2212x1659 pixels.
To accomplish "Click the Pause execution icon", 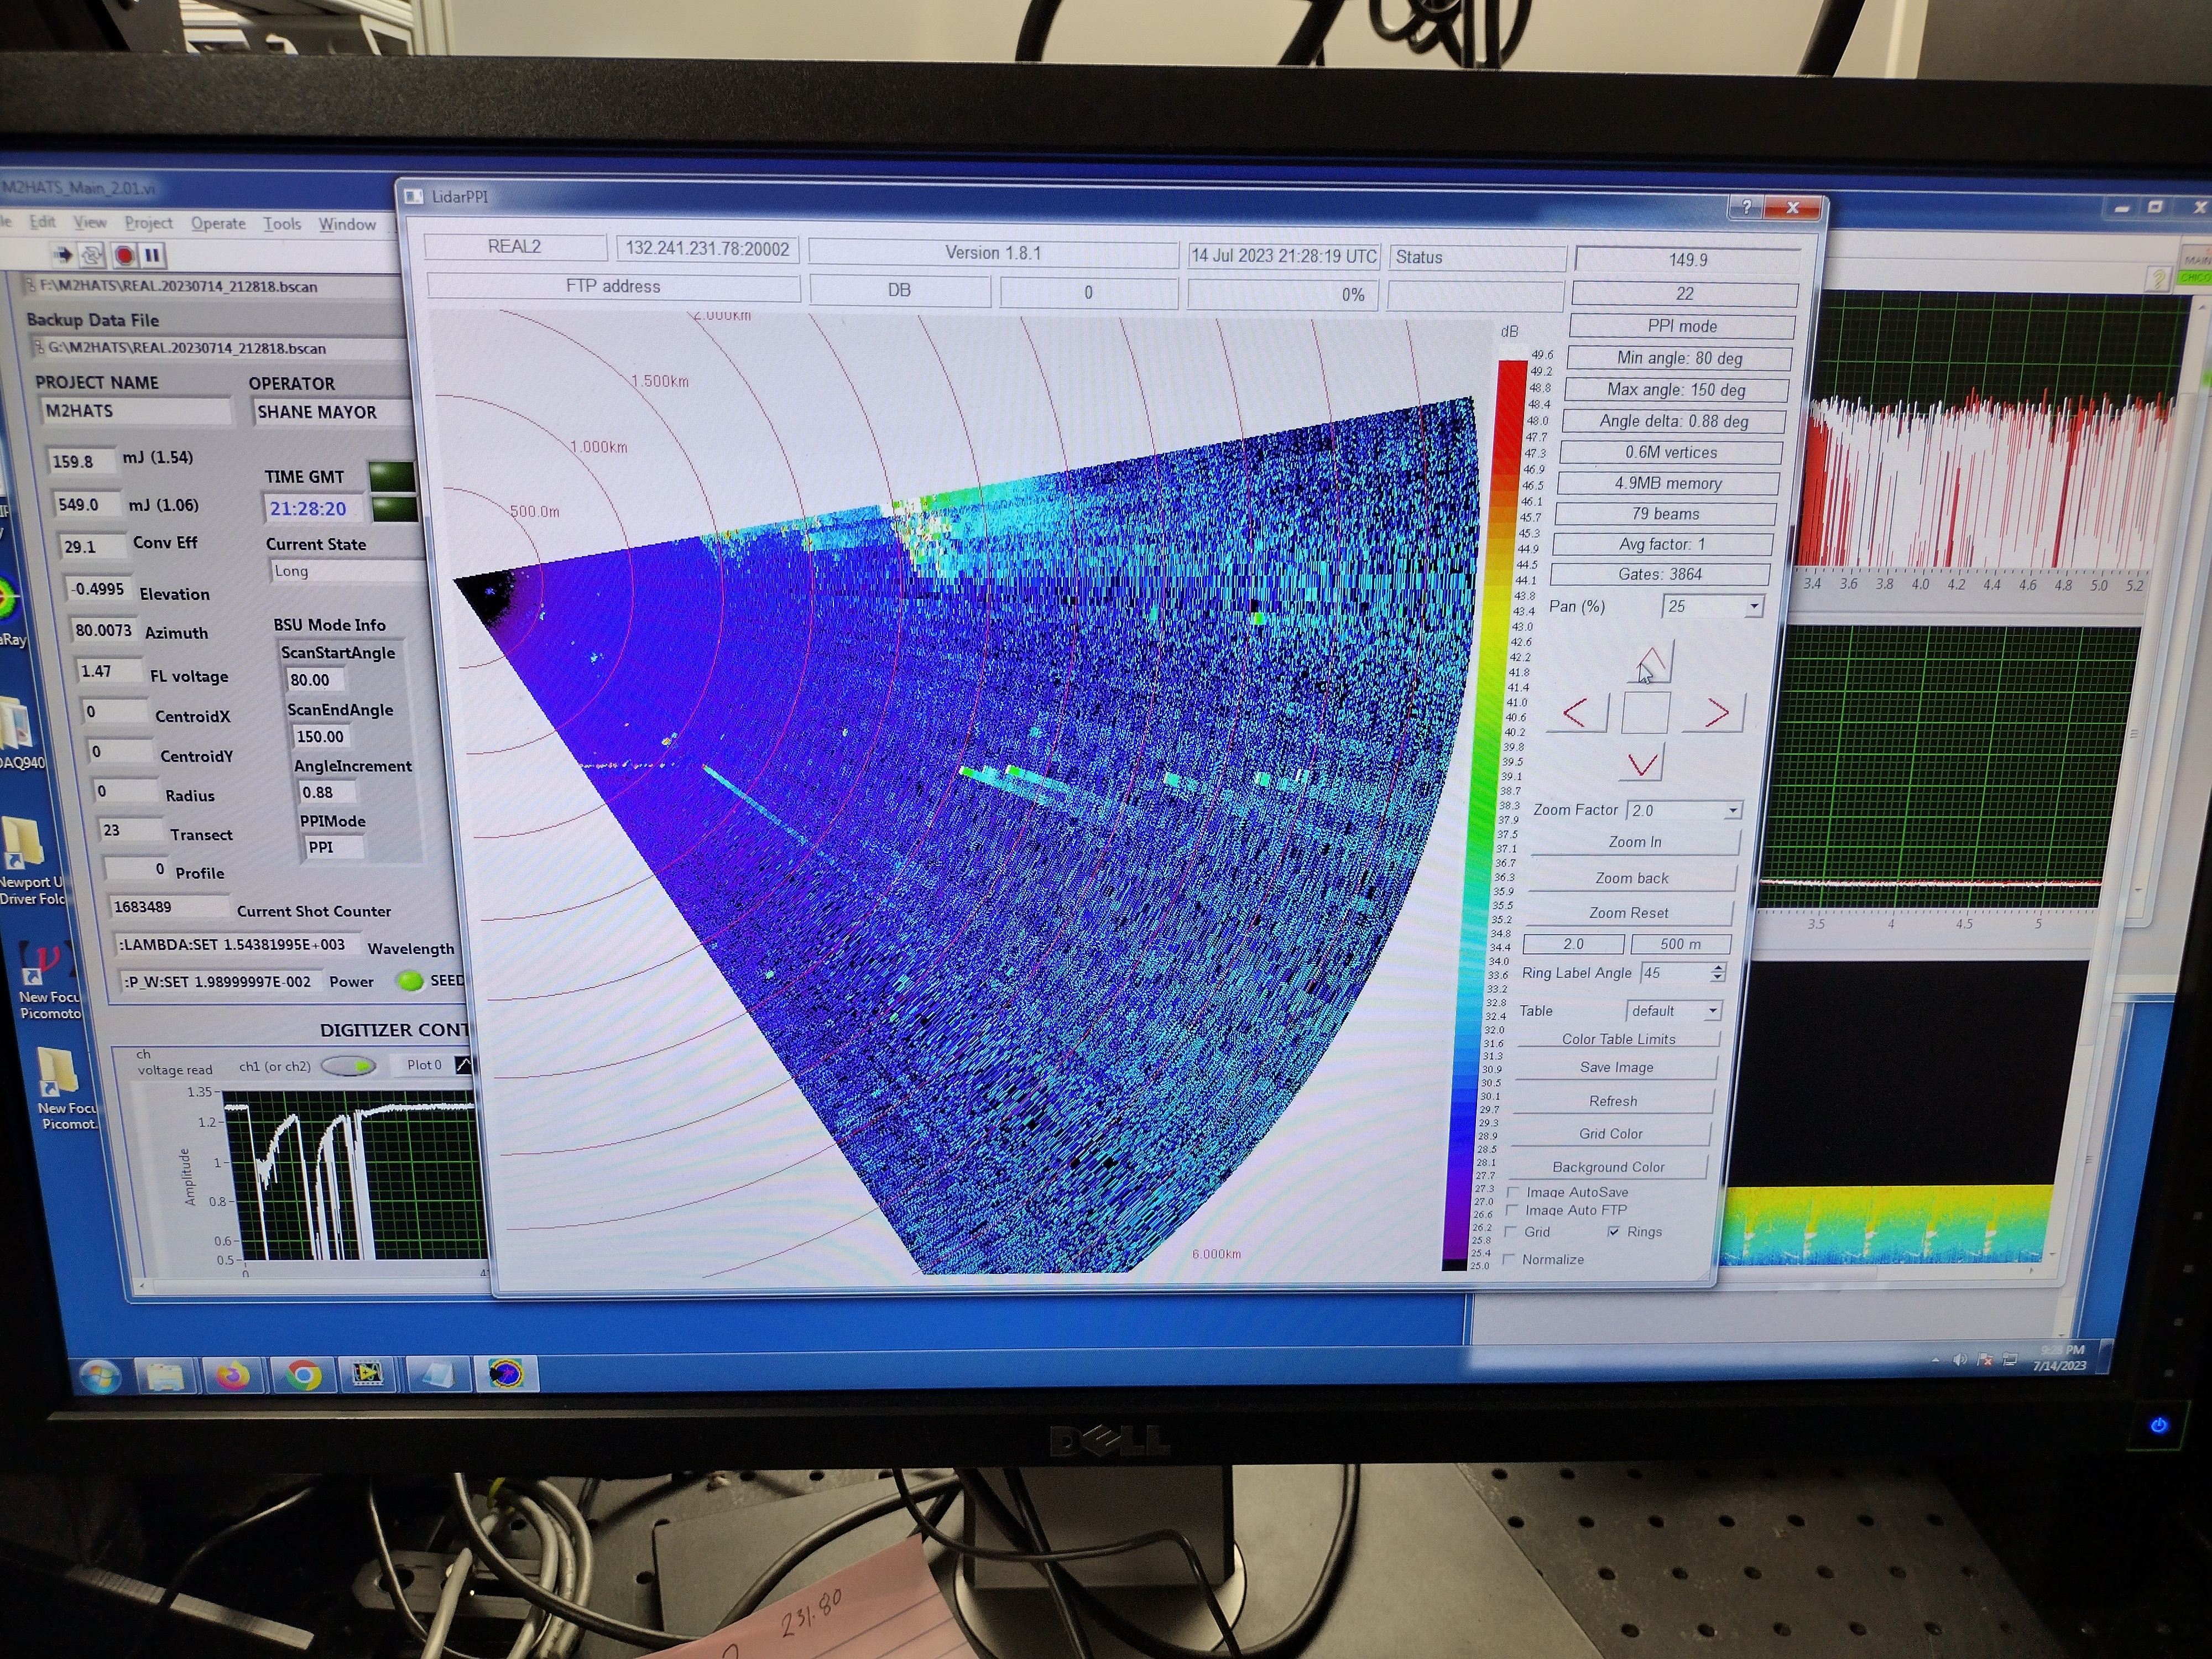I will (152, 256).
